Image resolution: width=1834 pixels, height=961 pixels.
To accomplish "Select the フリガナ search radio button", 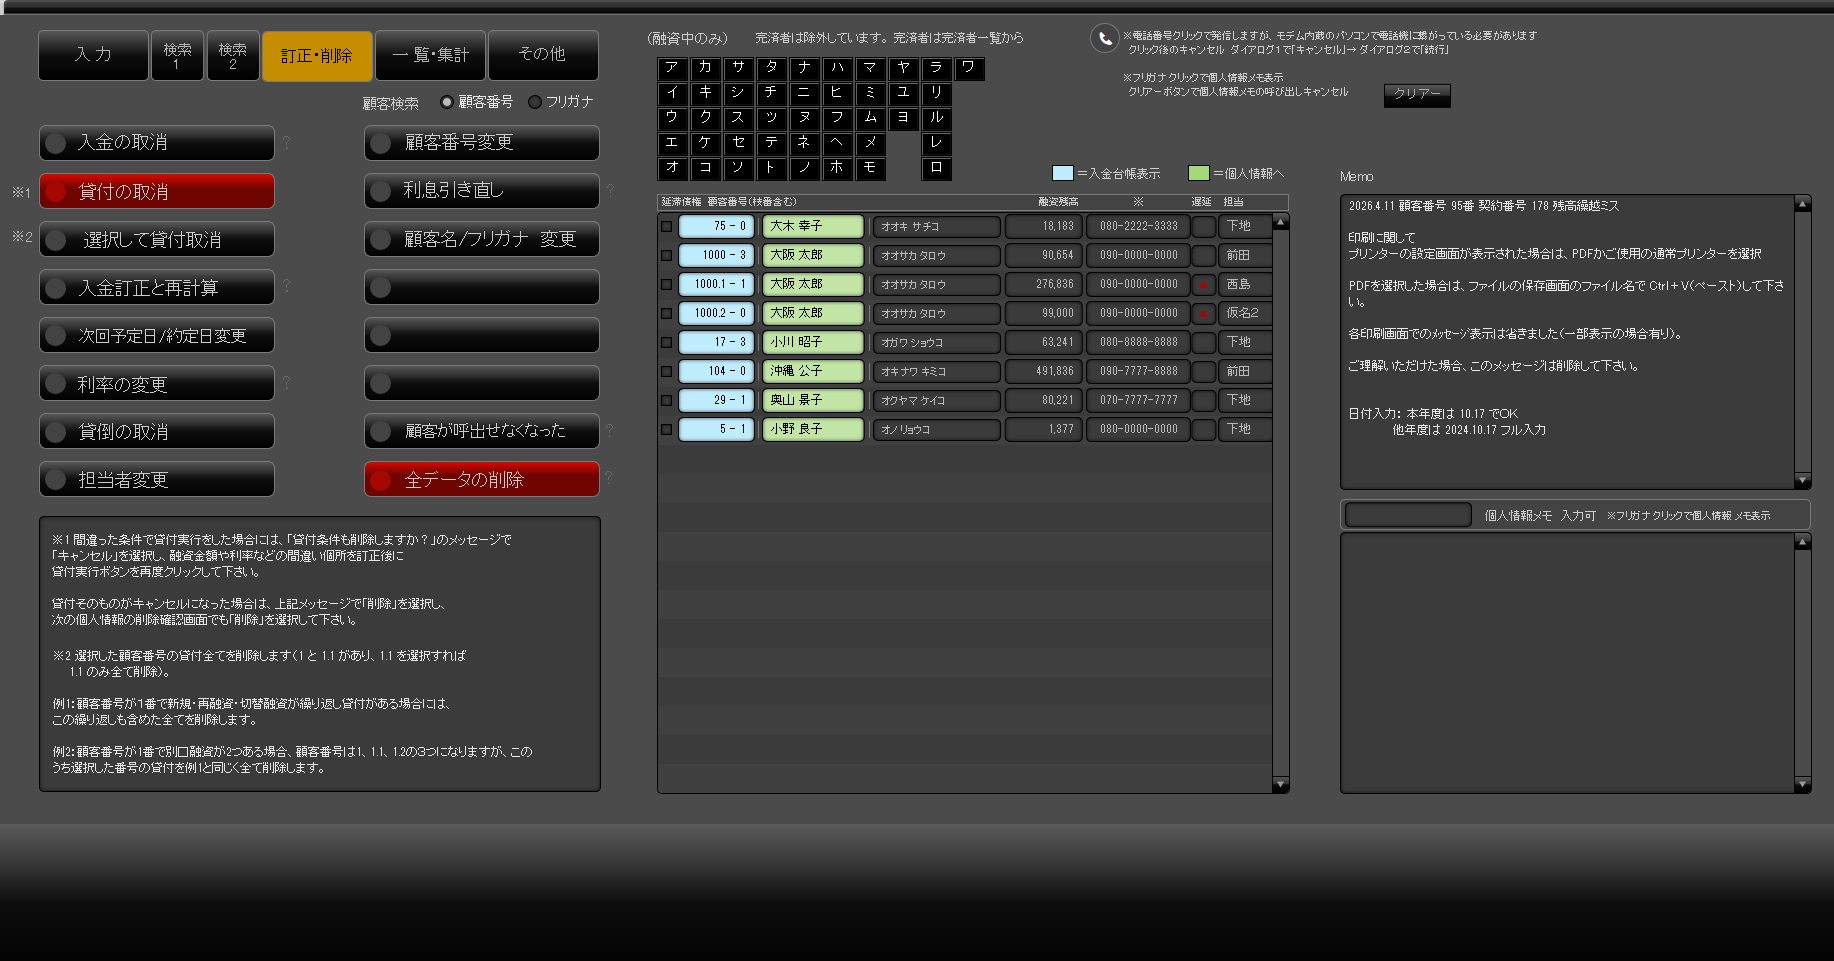I will click(x=535, y=102).
